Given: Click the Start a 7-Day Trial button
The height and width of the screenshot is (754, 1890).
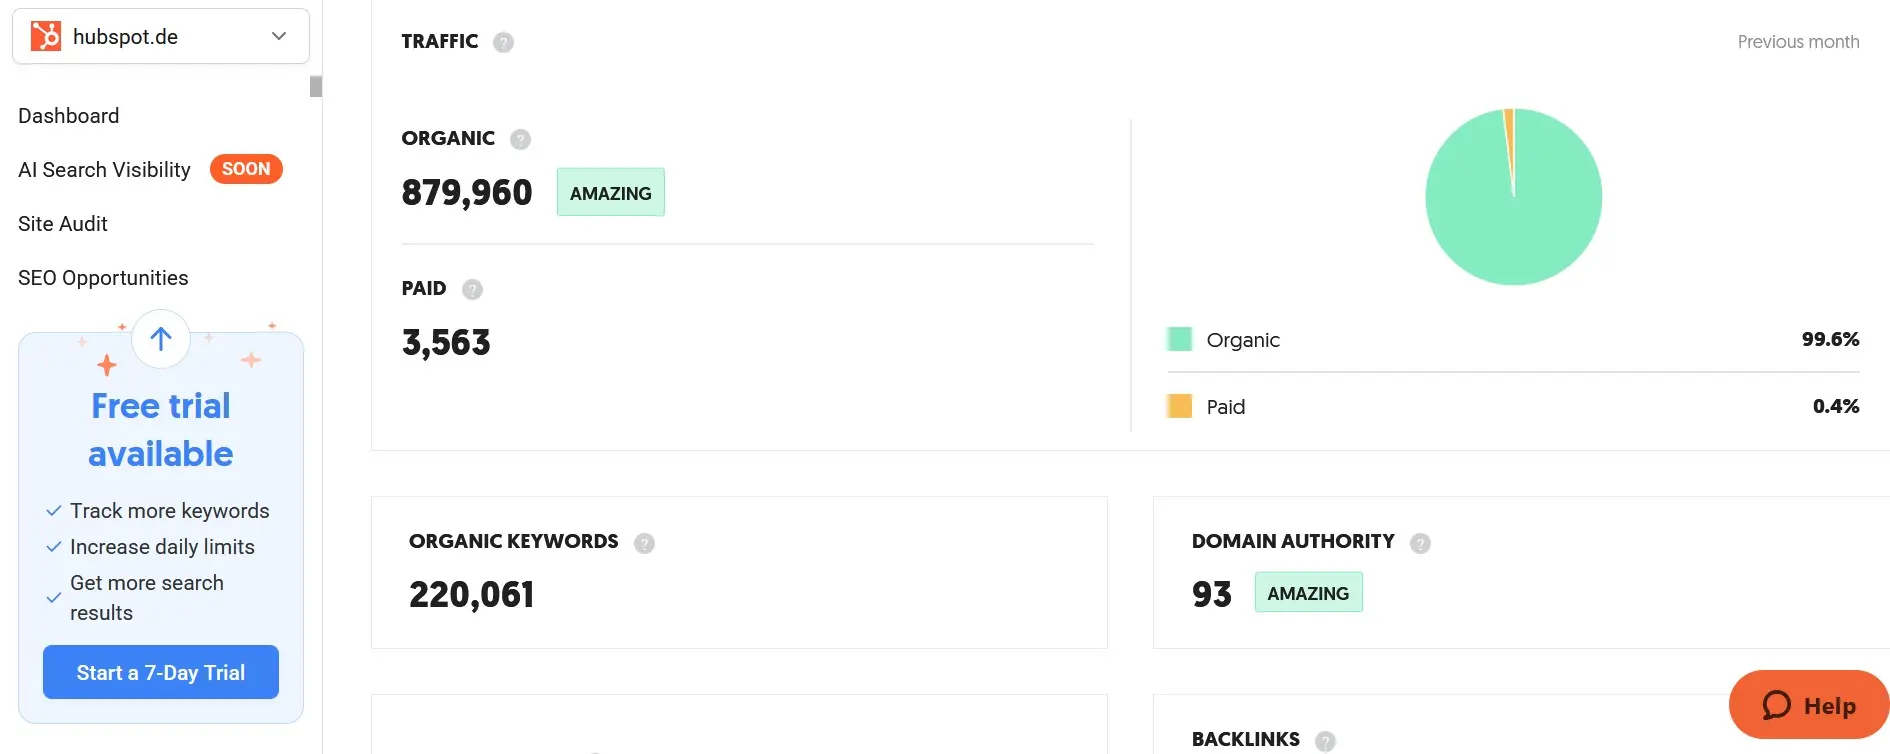Looking at the screenshot, I should point(160,672).
